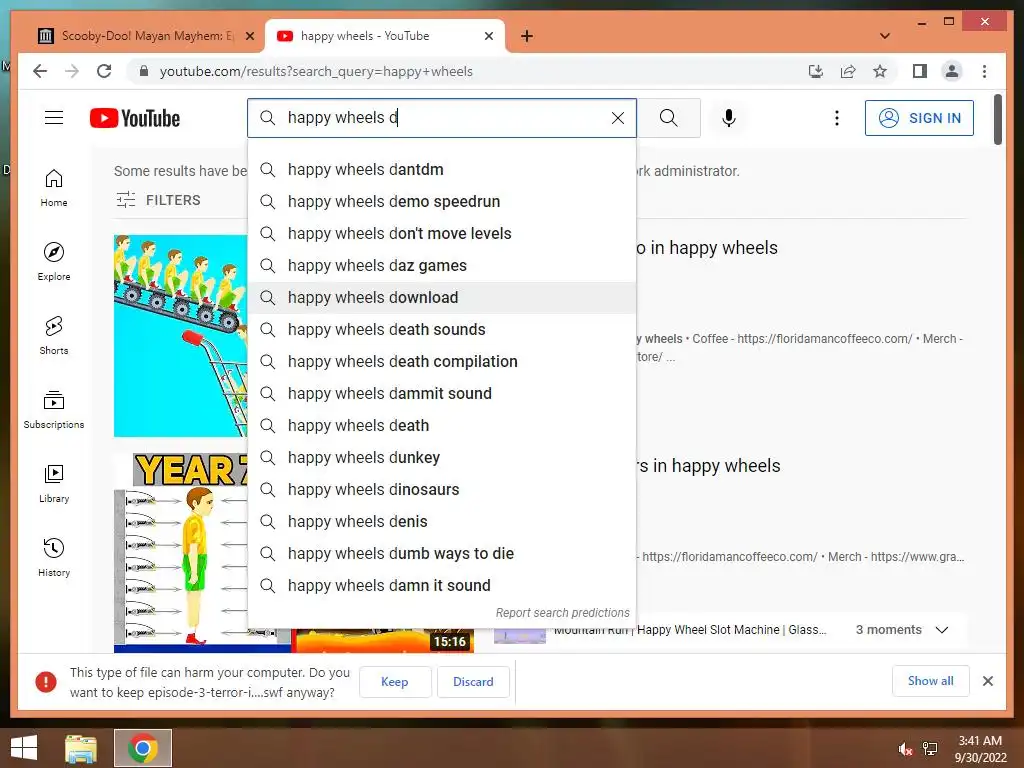Screen dimensions: 1024x768
Task: Open Shorts in the YouTube sidebar
Action: click(54, 336)
